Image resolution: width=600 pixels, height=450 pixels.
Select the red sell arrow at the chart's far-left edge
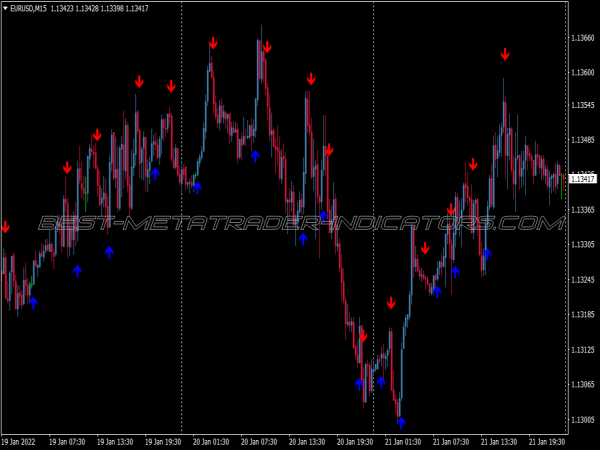[x=5, y=227]
